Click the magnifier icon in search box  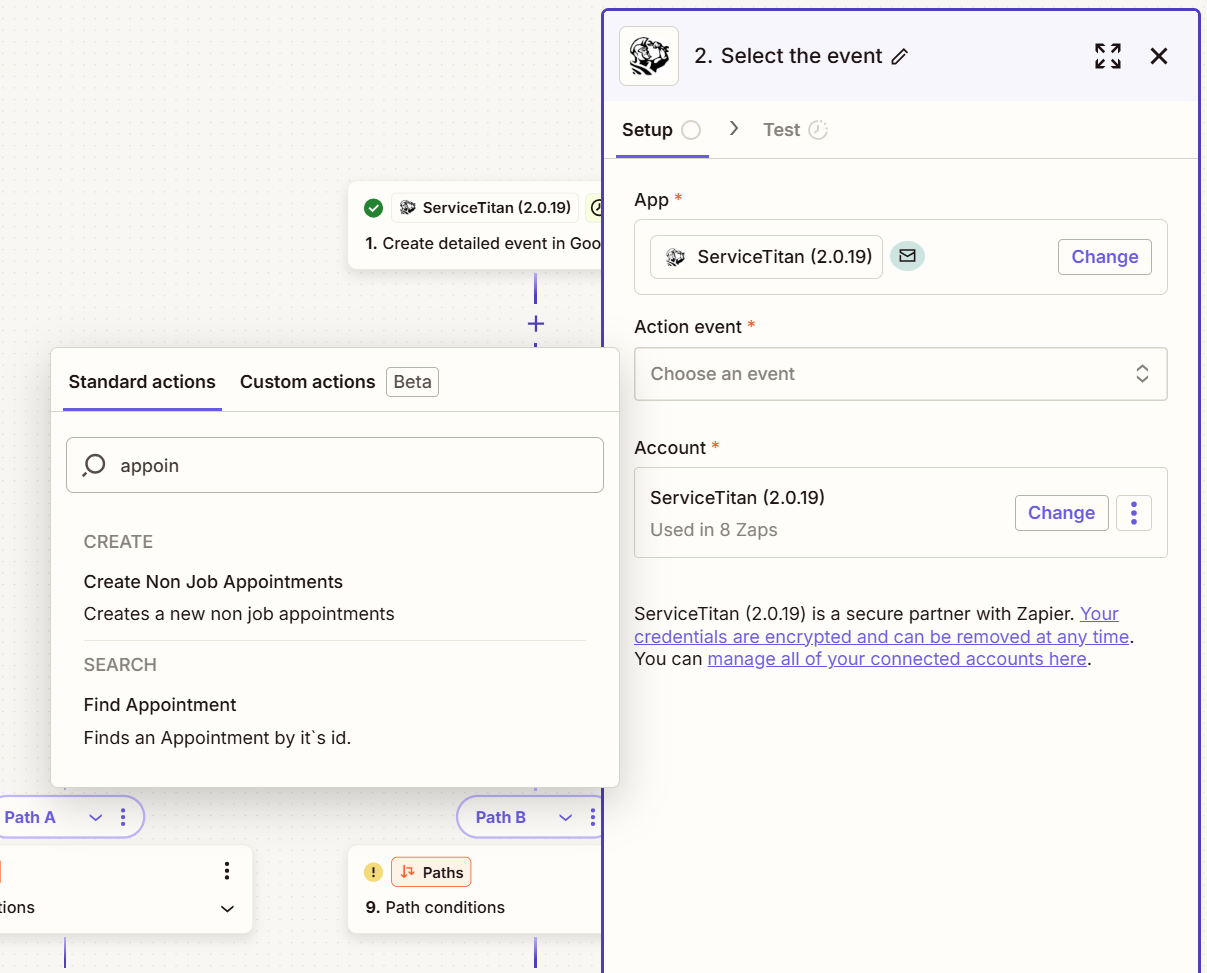click(94, 465)
